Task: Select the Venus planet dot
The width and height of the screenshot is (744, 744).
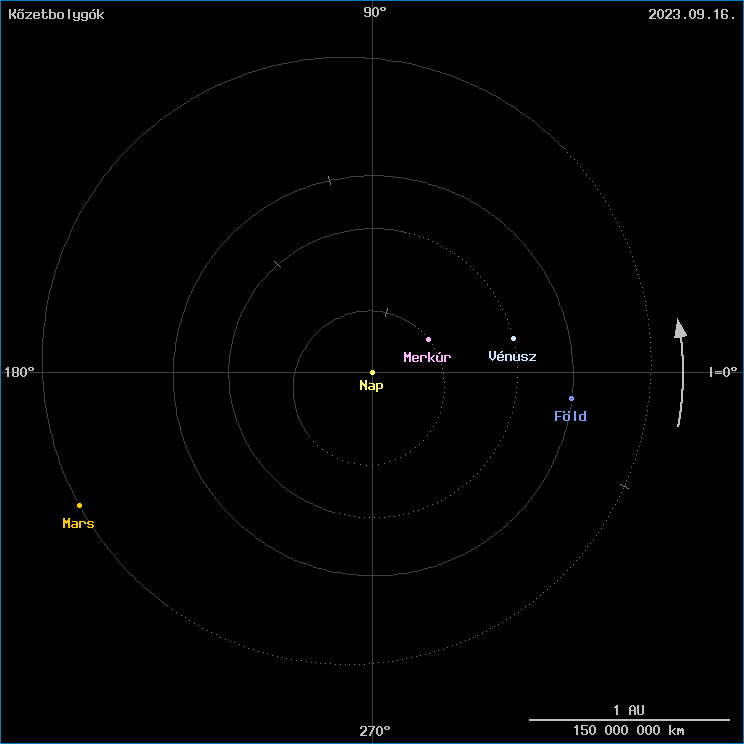Action: [513, 338]
